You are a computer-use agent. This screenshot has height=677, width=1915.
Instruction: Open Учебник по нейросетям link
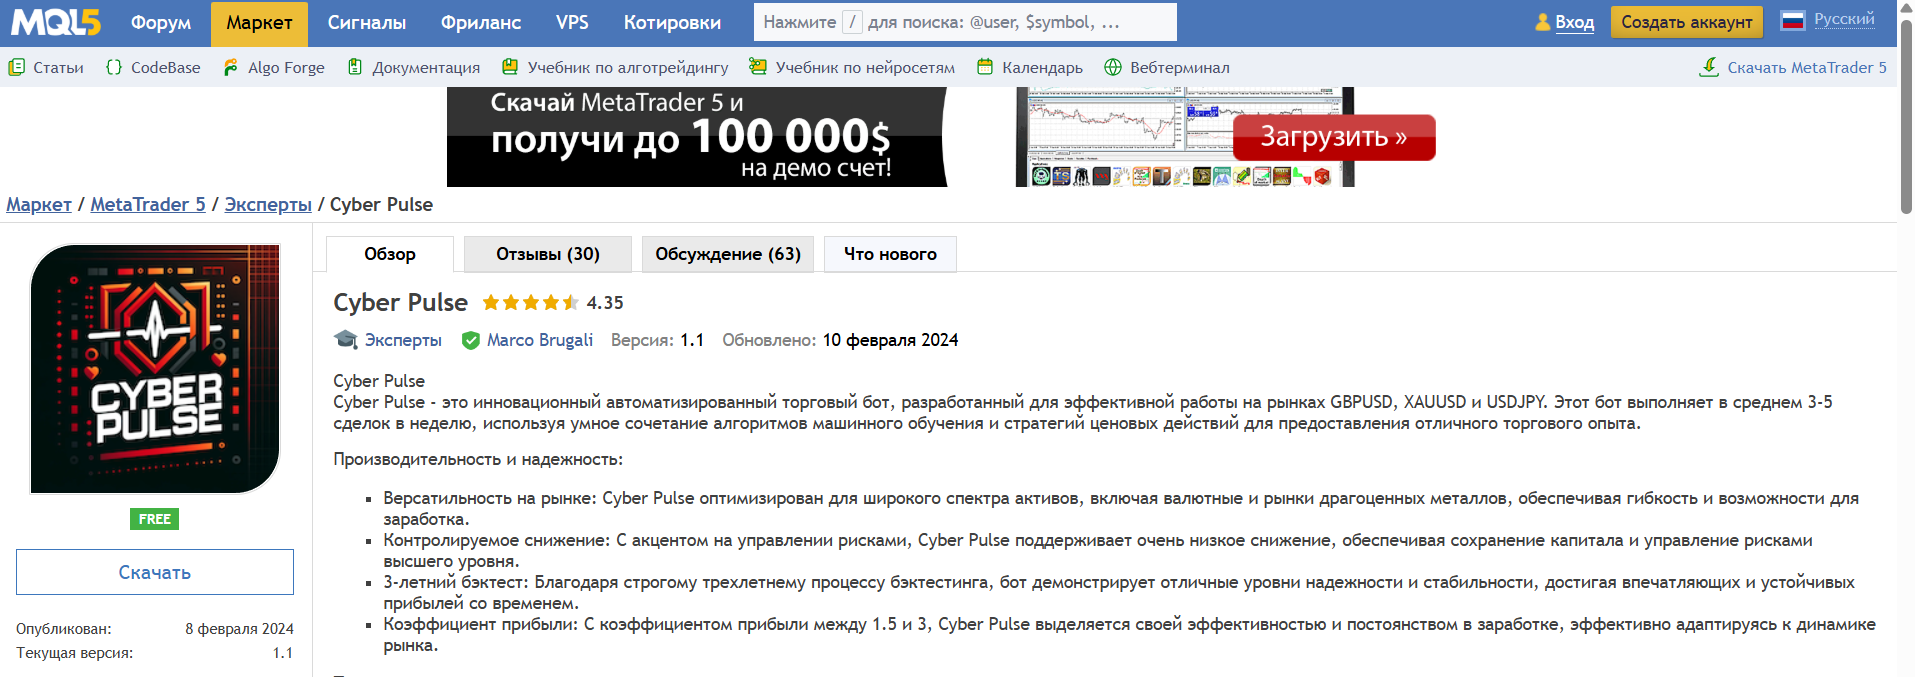865,68
